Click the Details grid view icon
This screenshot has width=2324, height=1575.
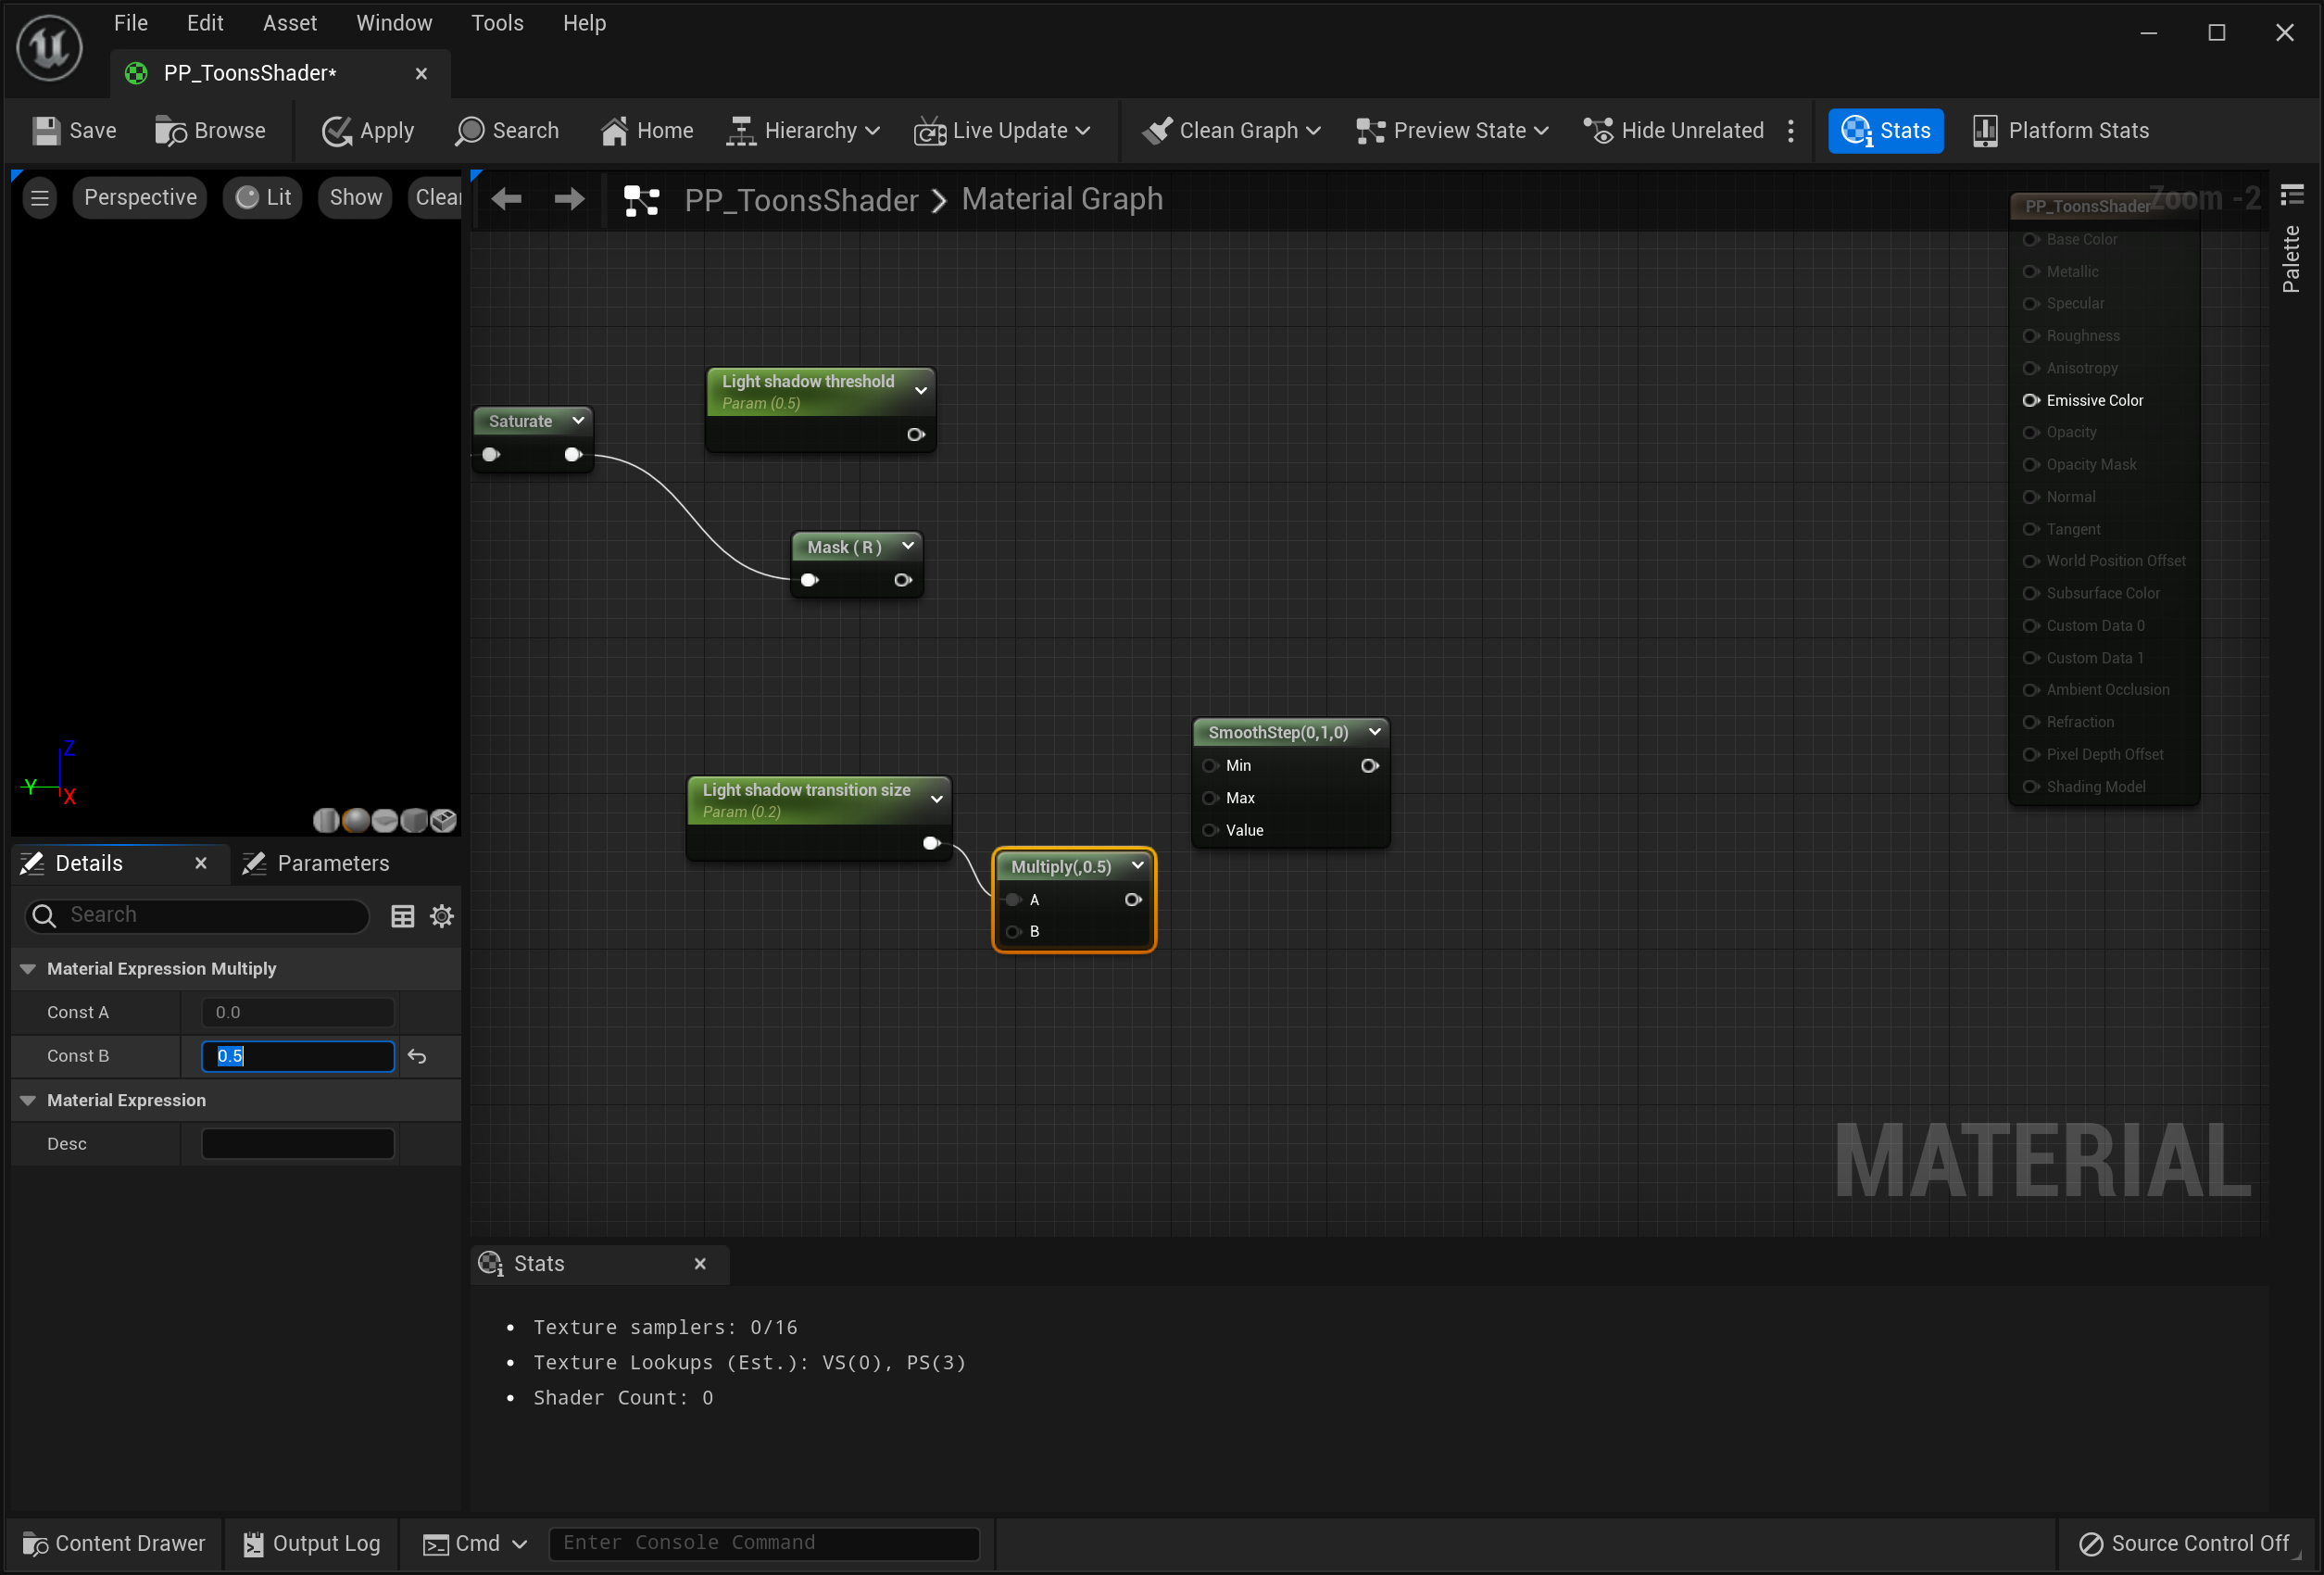point(402,916)
